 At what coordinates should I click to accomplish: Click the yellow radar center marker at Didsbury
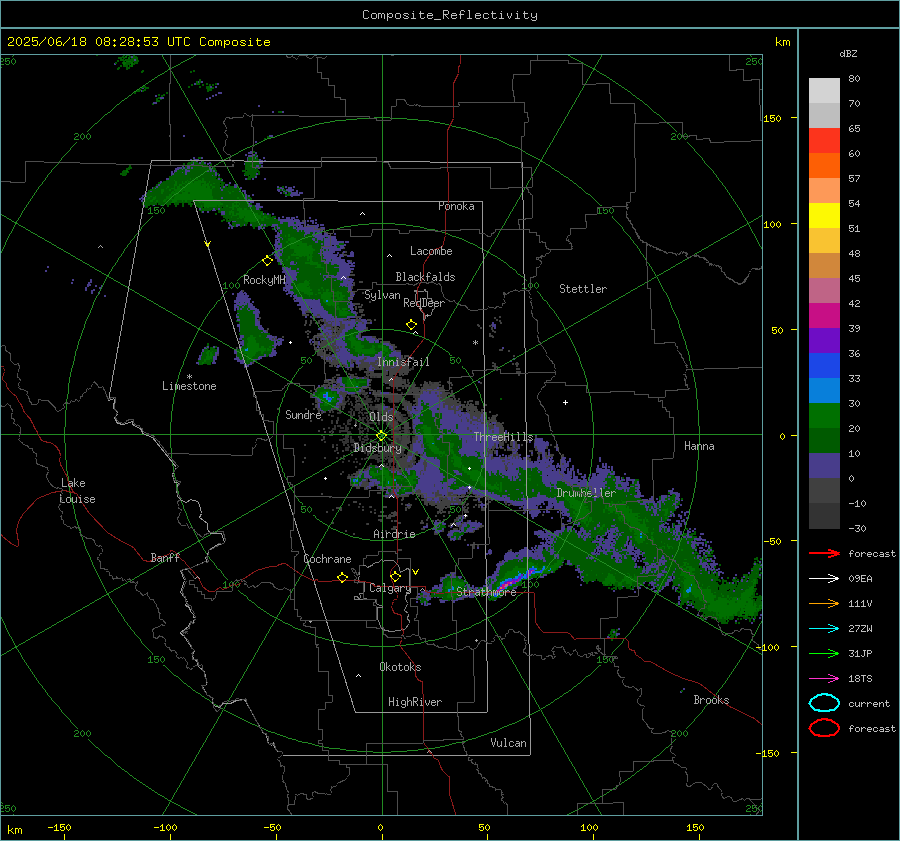pos(381,436)
